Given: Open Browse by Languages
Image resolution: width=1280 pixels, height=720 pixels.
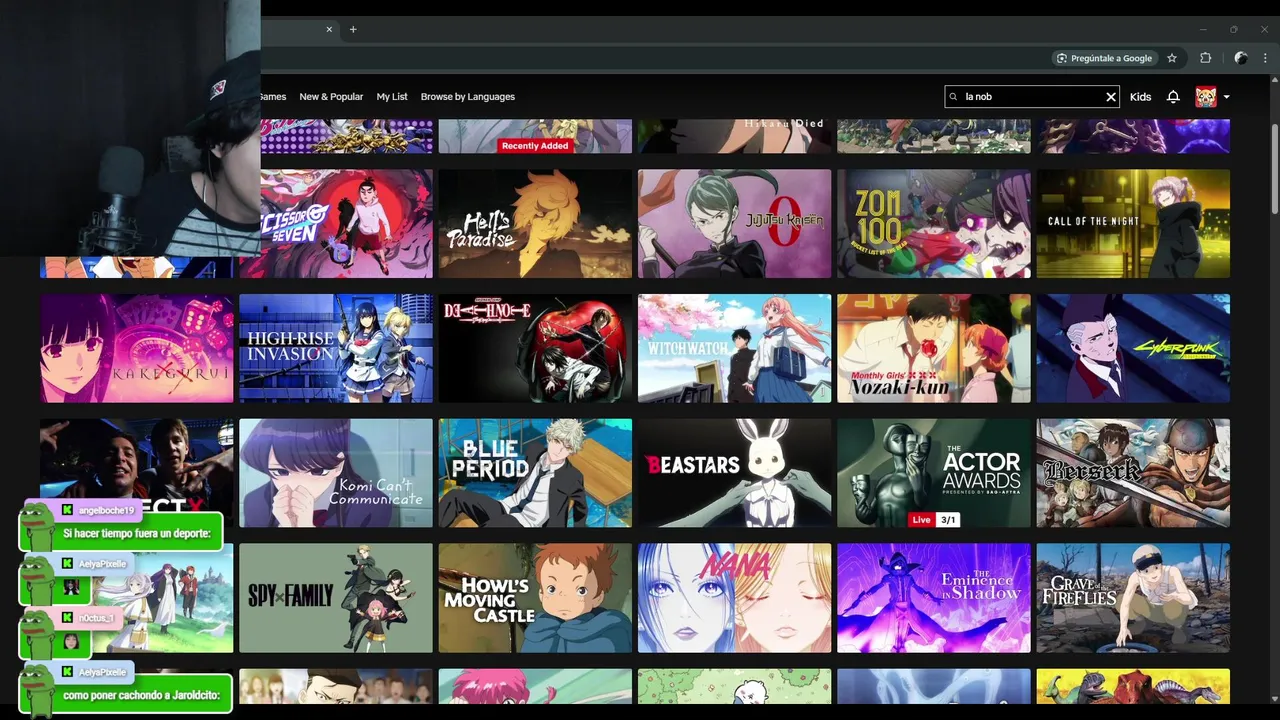Looking at the screenshot, I should click(468, 97).
